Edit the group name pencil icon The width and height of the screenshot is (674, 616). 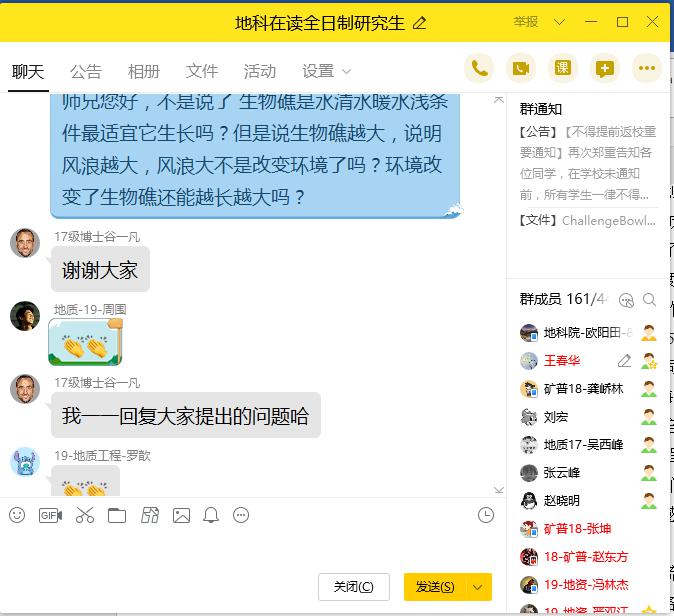(x=419, y=22)
